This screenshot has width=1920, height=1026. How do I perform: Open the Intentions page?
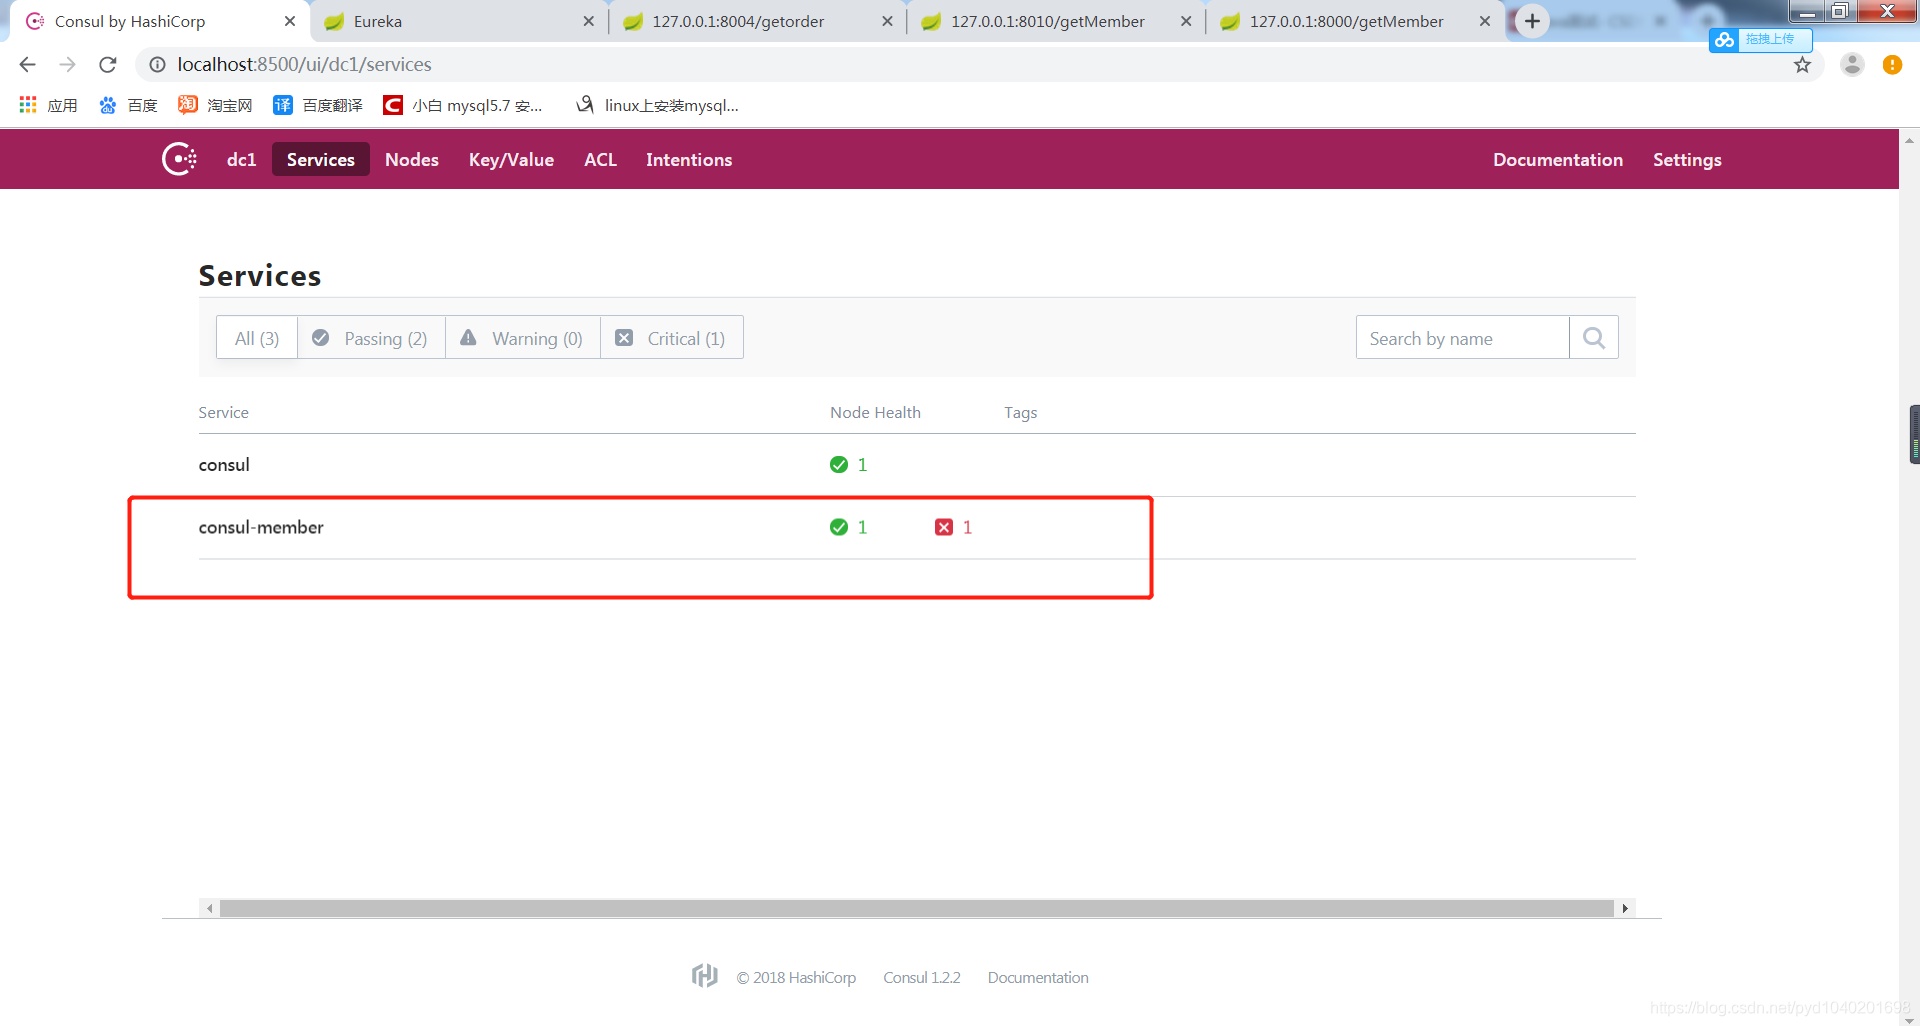point(689,160)
